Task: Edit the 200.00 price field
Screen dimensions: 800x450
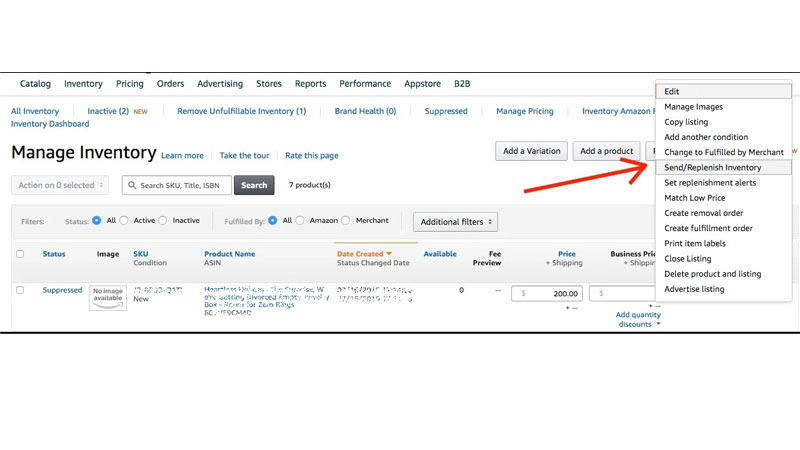Action: 547,293
